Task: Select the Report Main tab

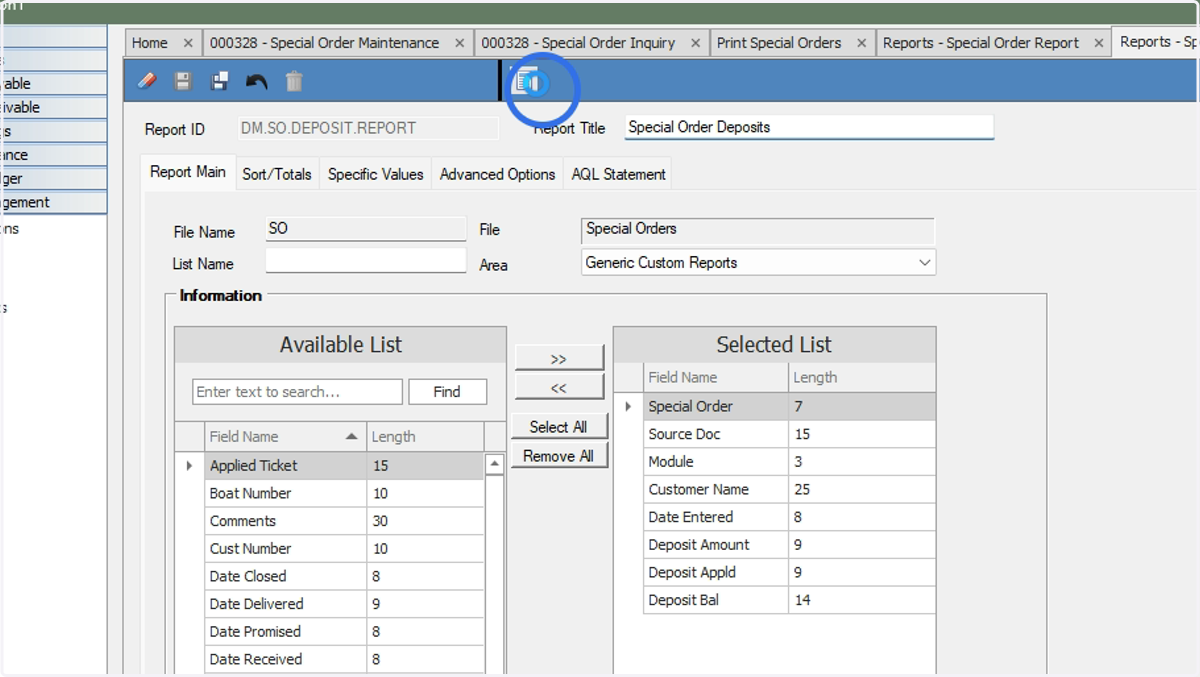Action: [x=188, y=172]
